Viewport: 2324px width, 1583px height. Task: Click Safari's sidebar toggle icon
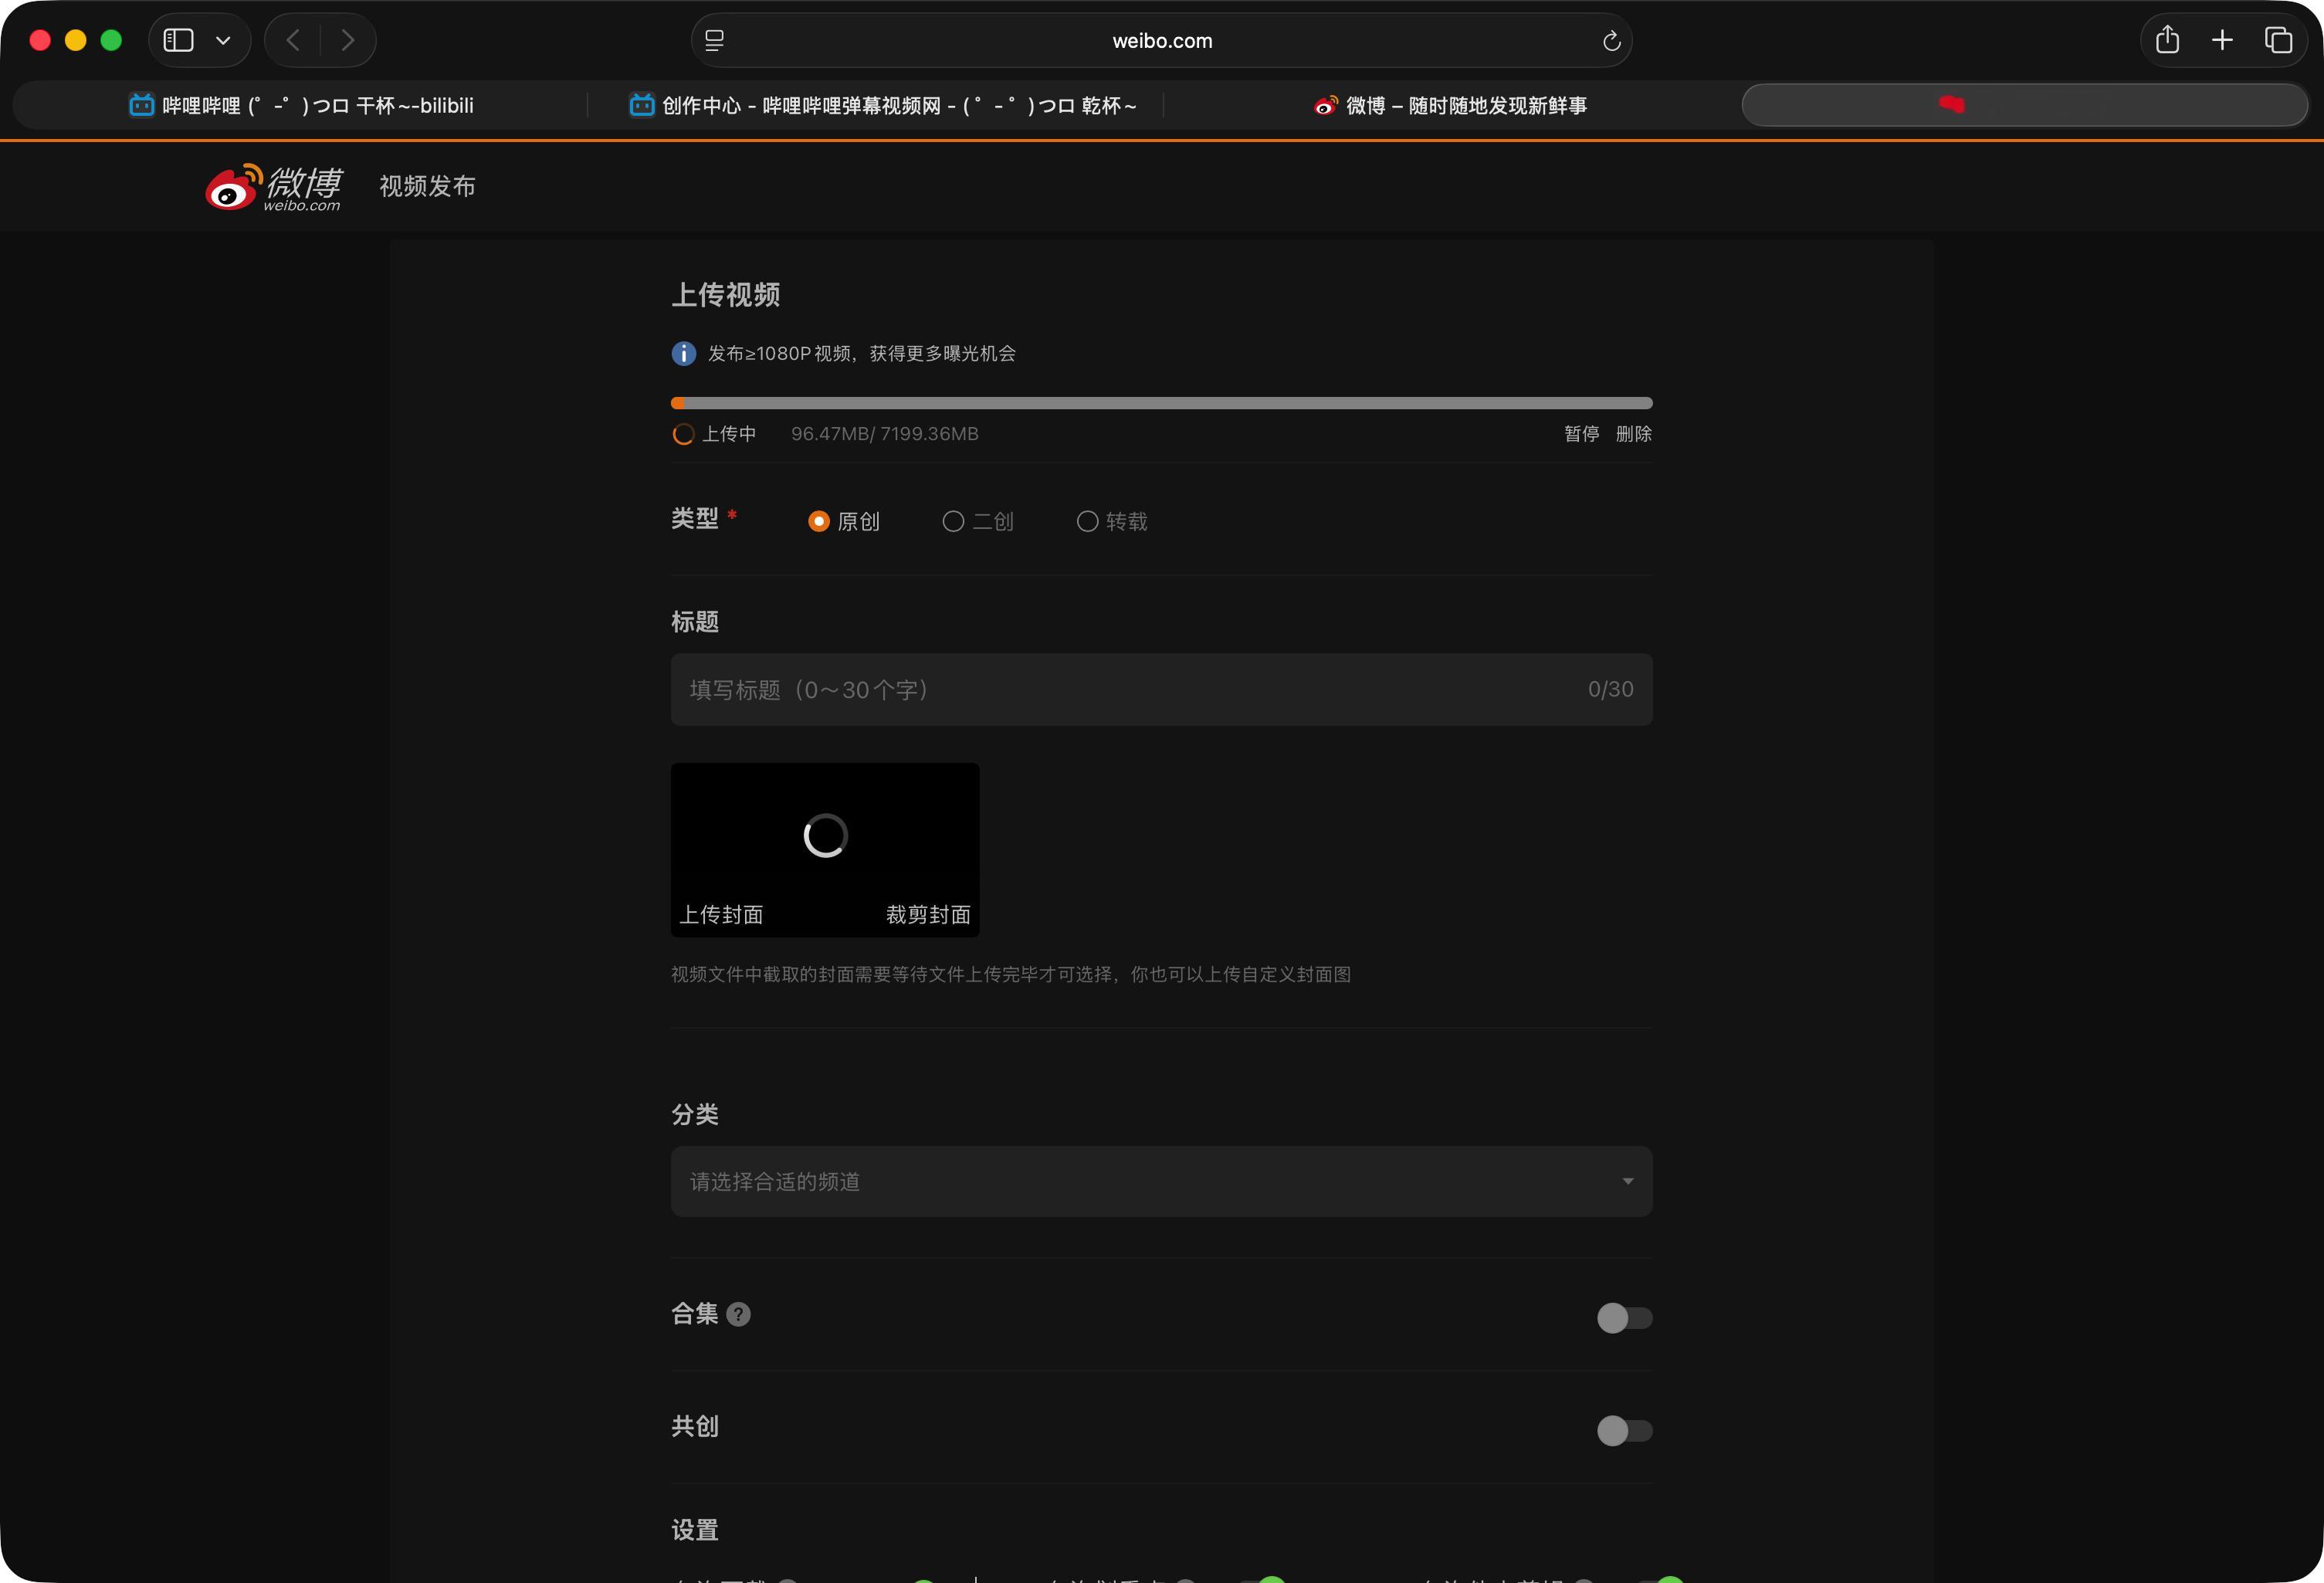[x=179, y=40]
